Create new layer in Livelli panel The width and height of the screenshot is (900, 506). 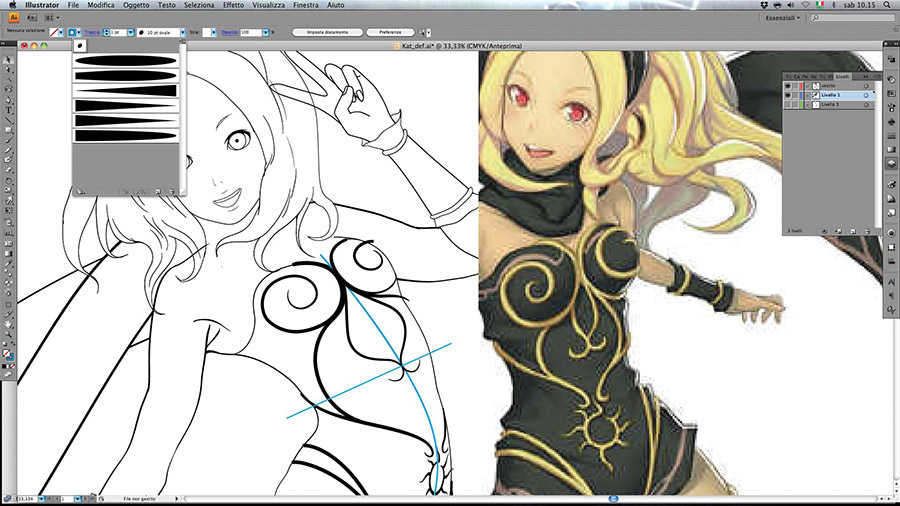coord(853,231)
